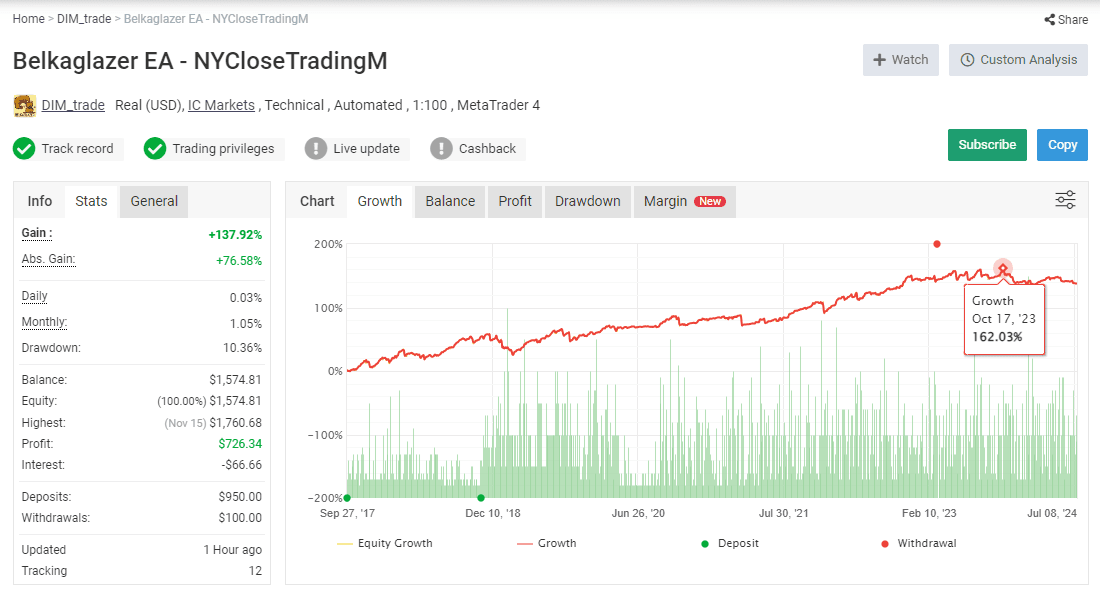Open the IC Markets broker link
Viewport: 1100px width, 596px height.
pos(221,105)
